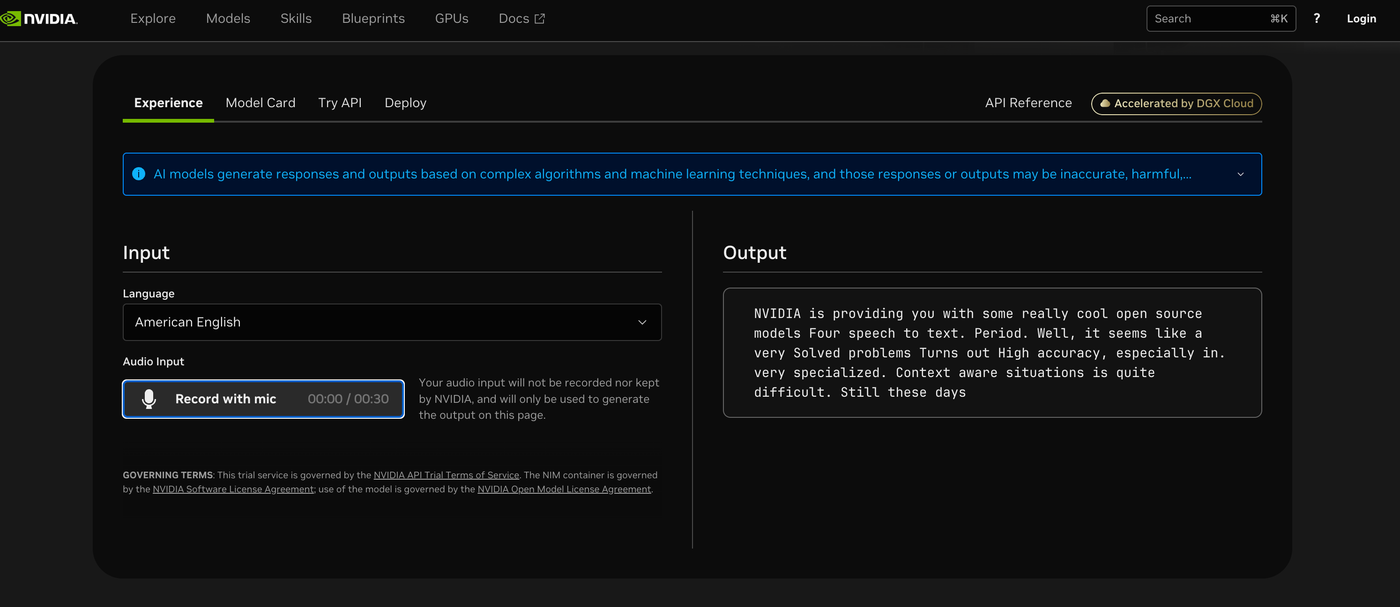1400x607 pixels.
Task: Click the info icon in the blue banner
Action: pyautogui.click(x=139, y=174)
